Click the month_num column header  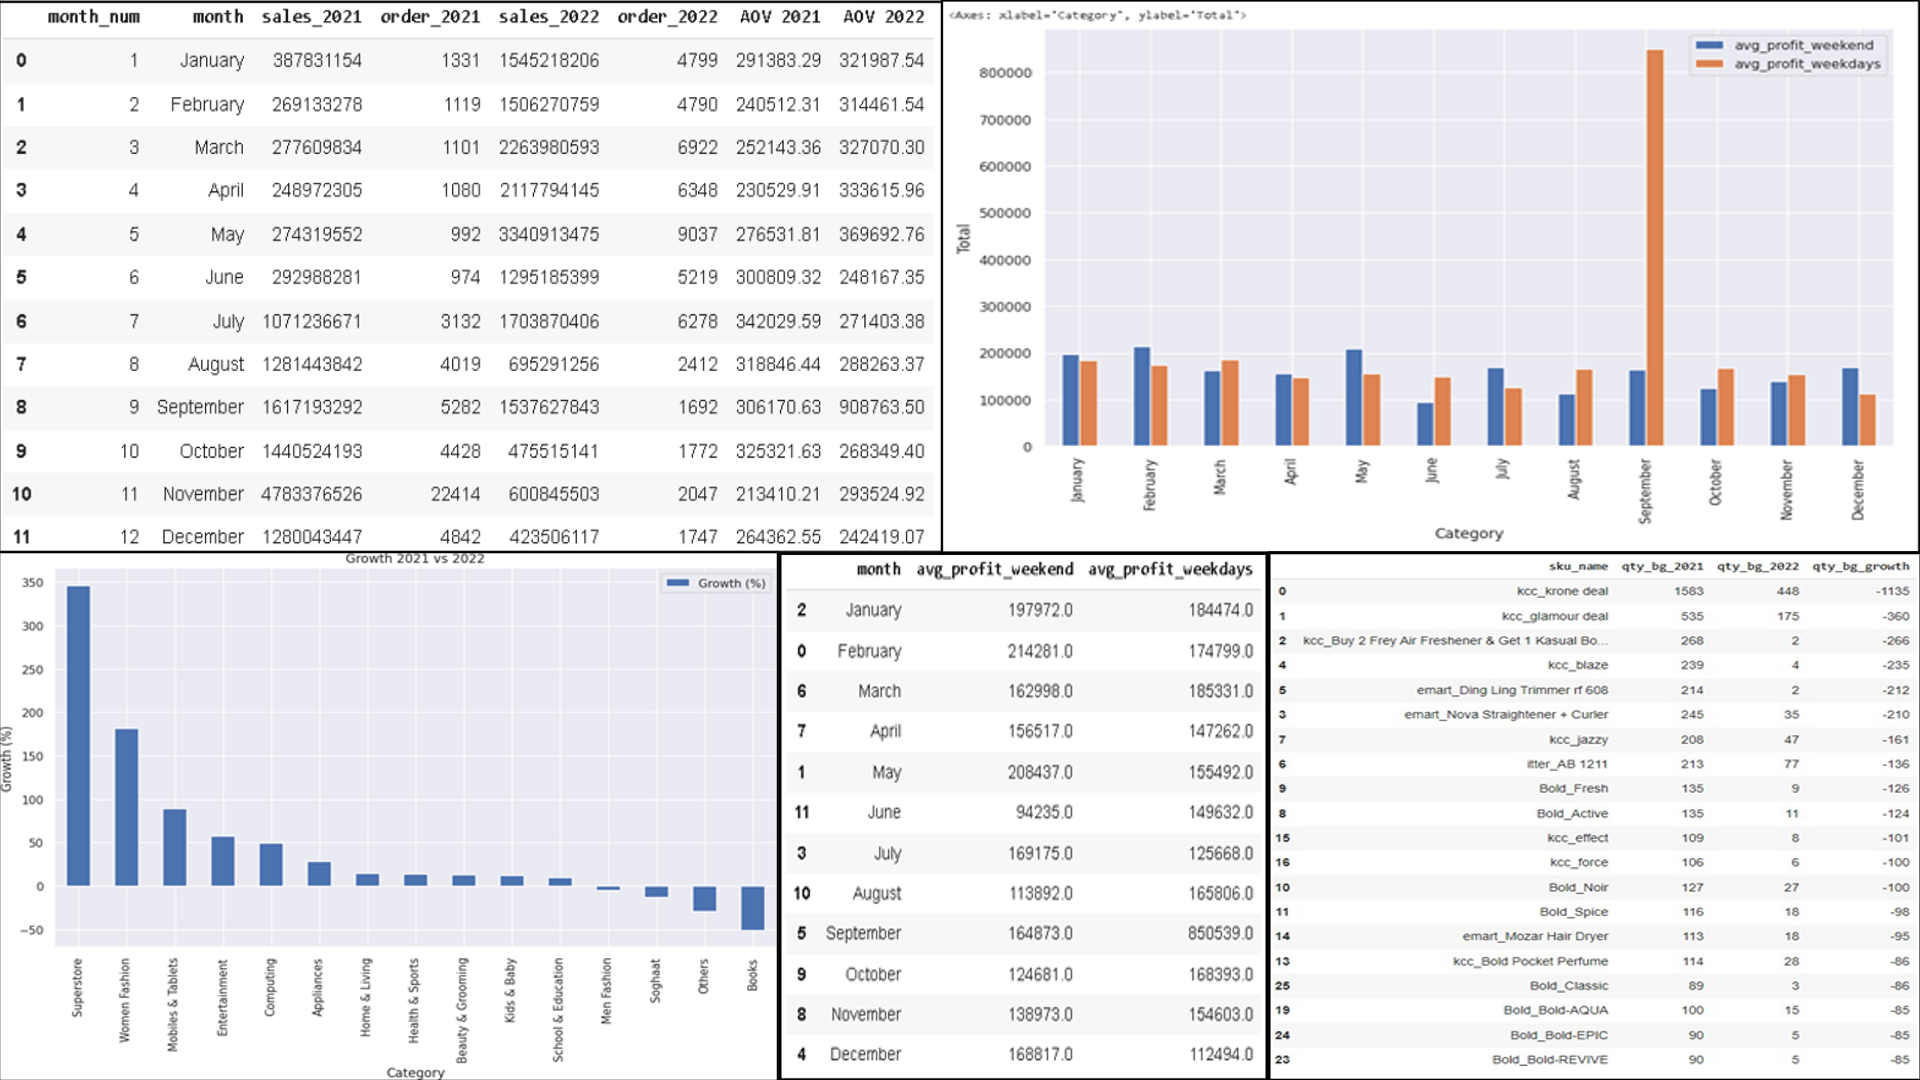click(x=94, y=16)
